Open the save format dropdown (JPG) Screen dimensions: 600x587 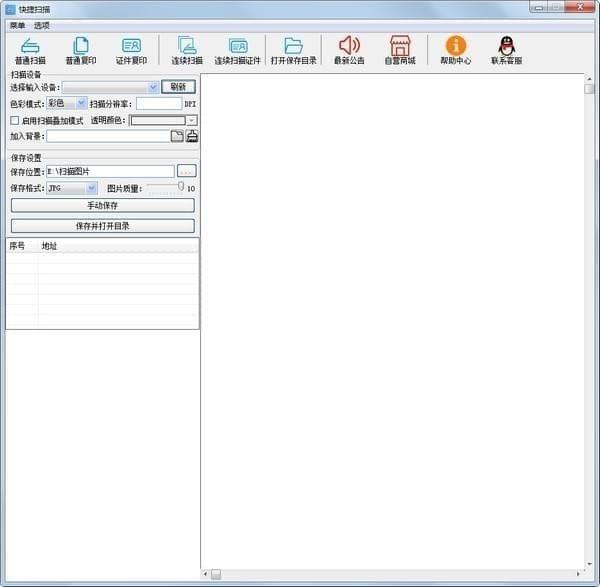point(91,188)
